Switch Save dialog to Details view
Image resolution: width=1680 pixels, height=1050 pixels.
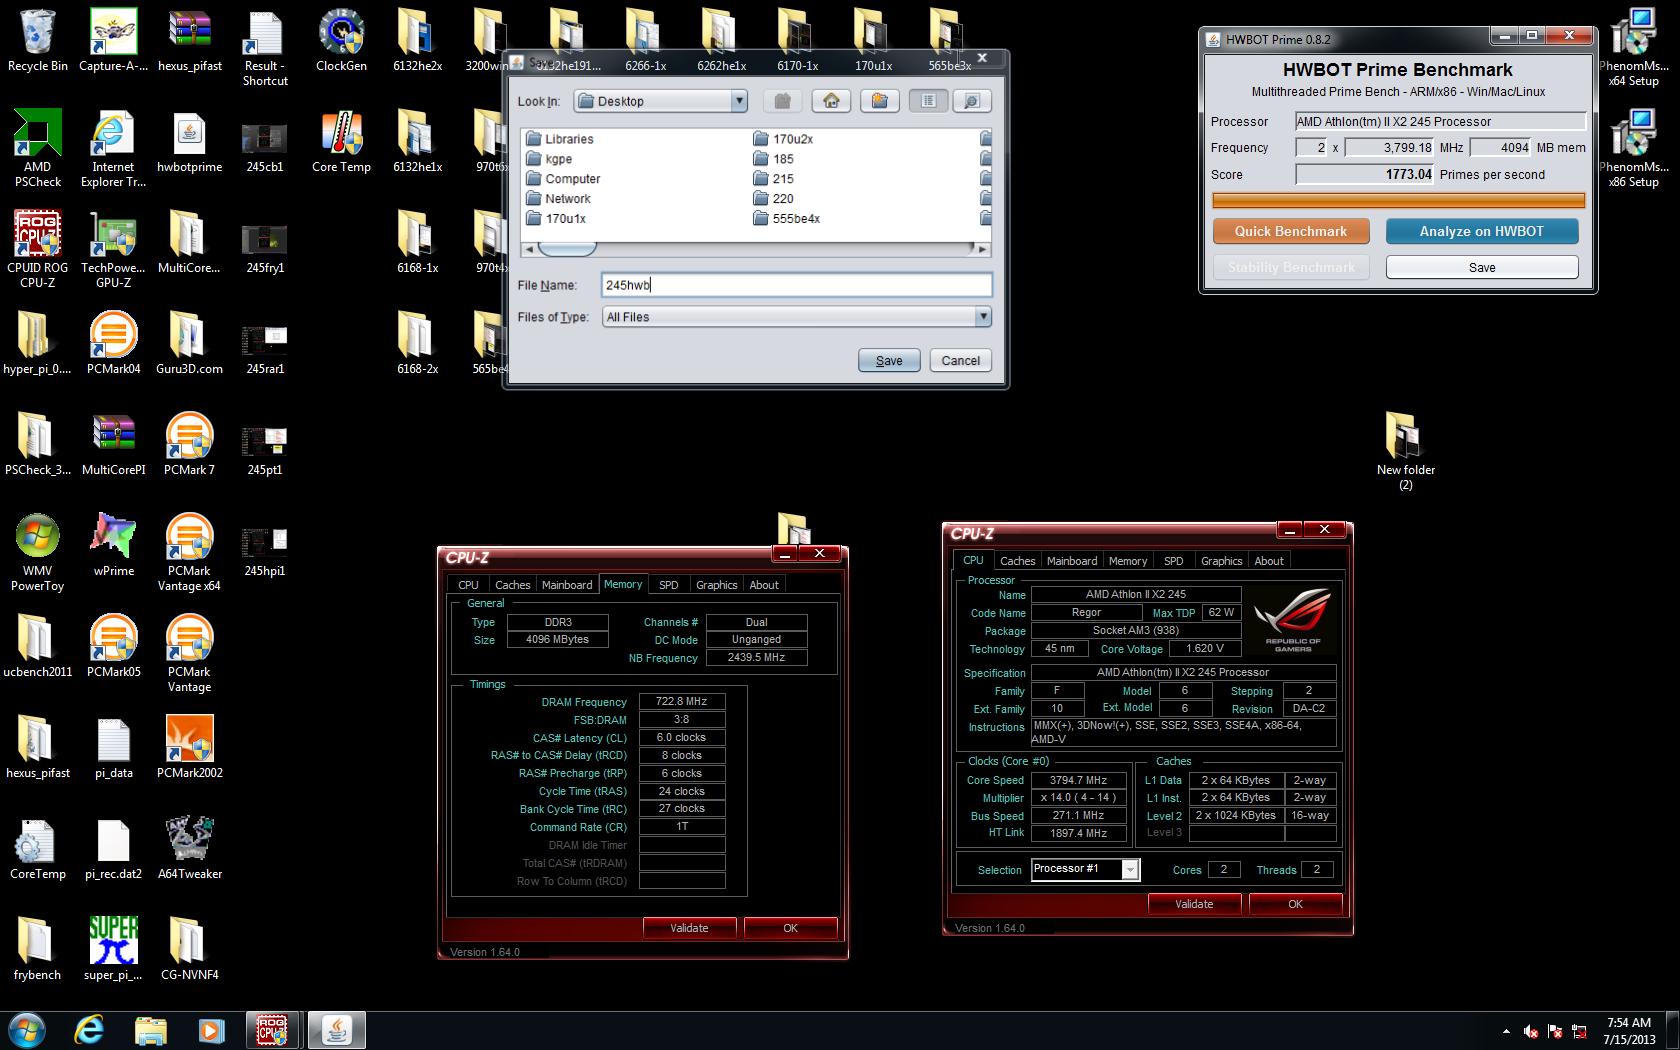tap(971, 101)
